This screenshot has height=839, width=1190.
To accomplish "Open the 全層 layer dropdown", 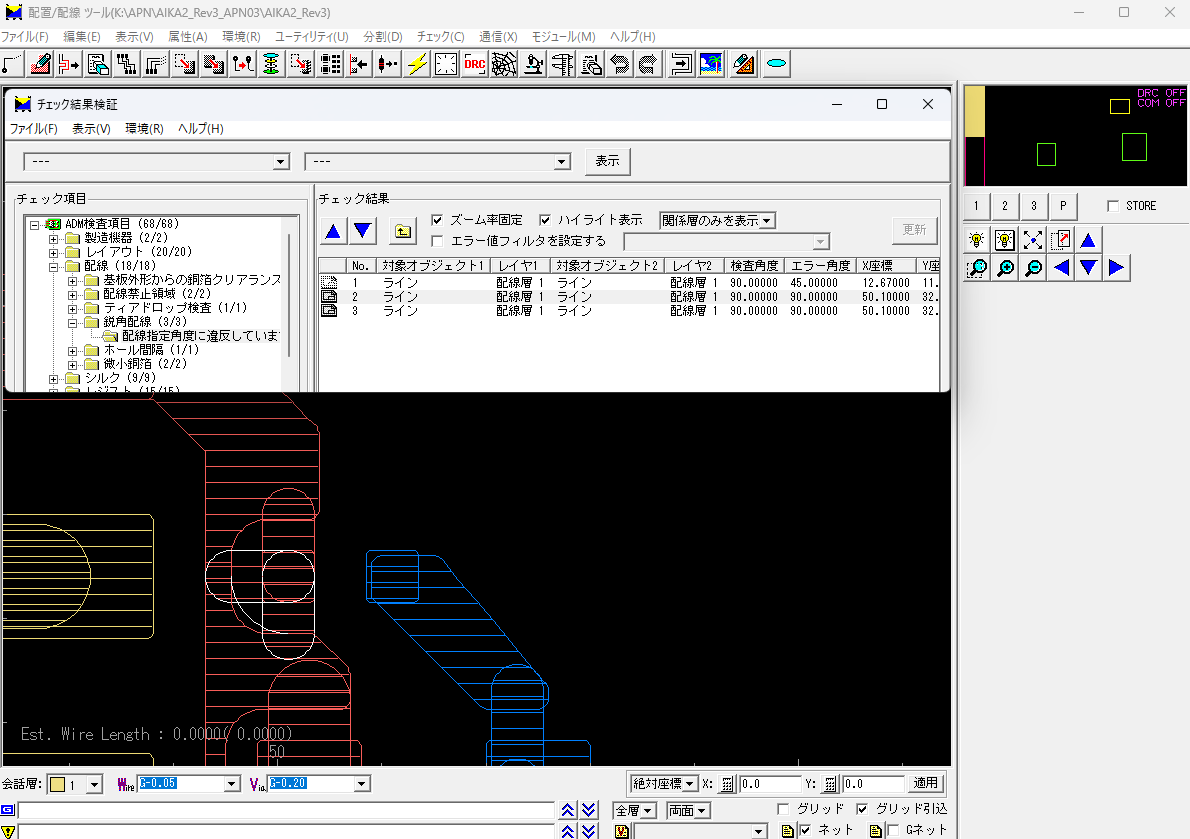I will click(x=646, y=810).
